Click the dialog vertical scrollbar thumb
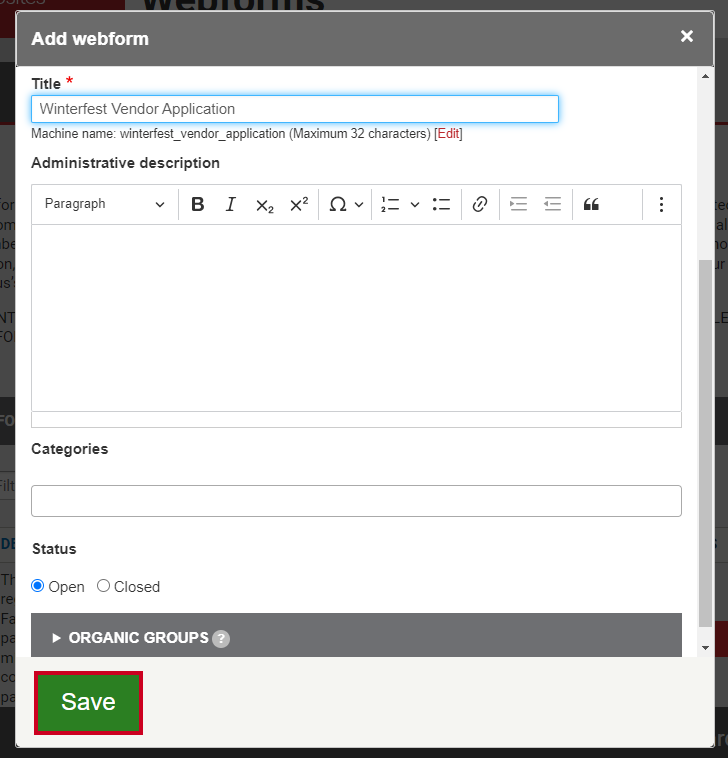The width and height of the screenshot is (728, 758). [x=705, y=443]
